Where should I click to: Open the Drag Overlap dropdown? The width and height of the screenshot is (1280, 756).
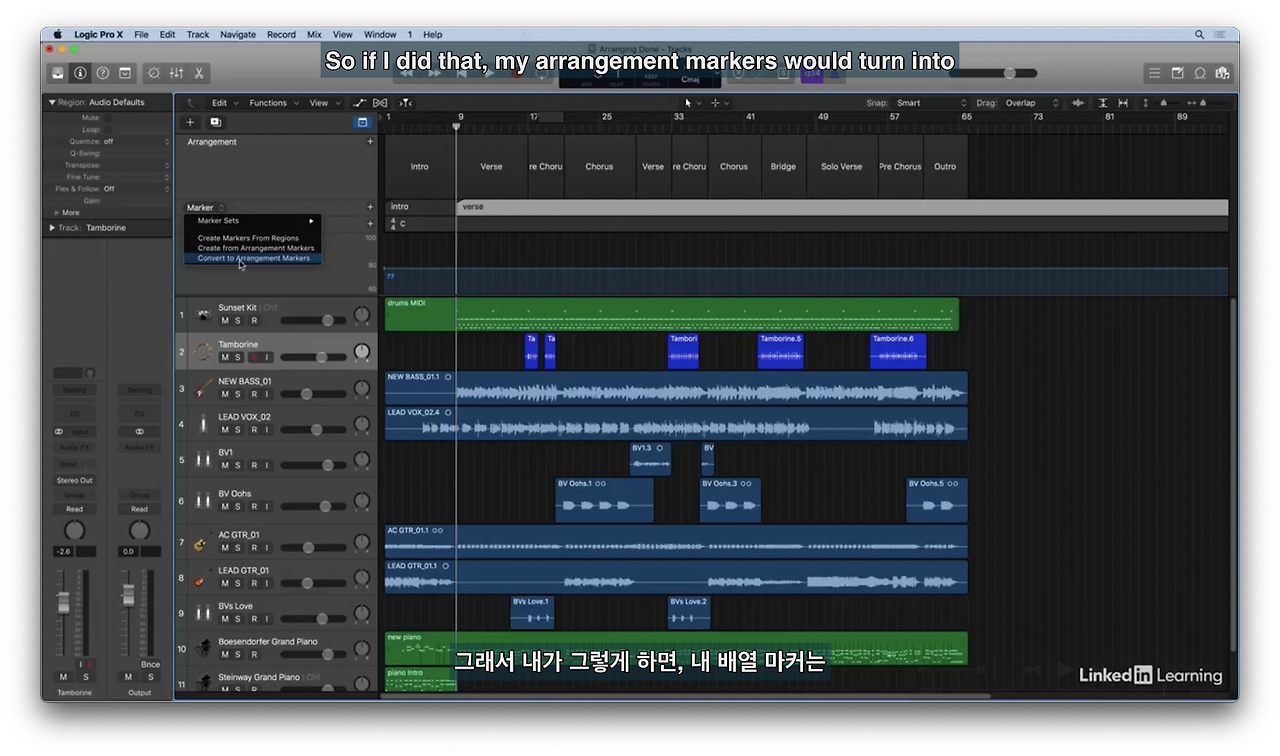click(1032, 103)
